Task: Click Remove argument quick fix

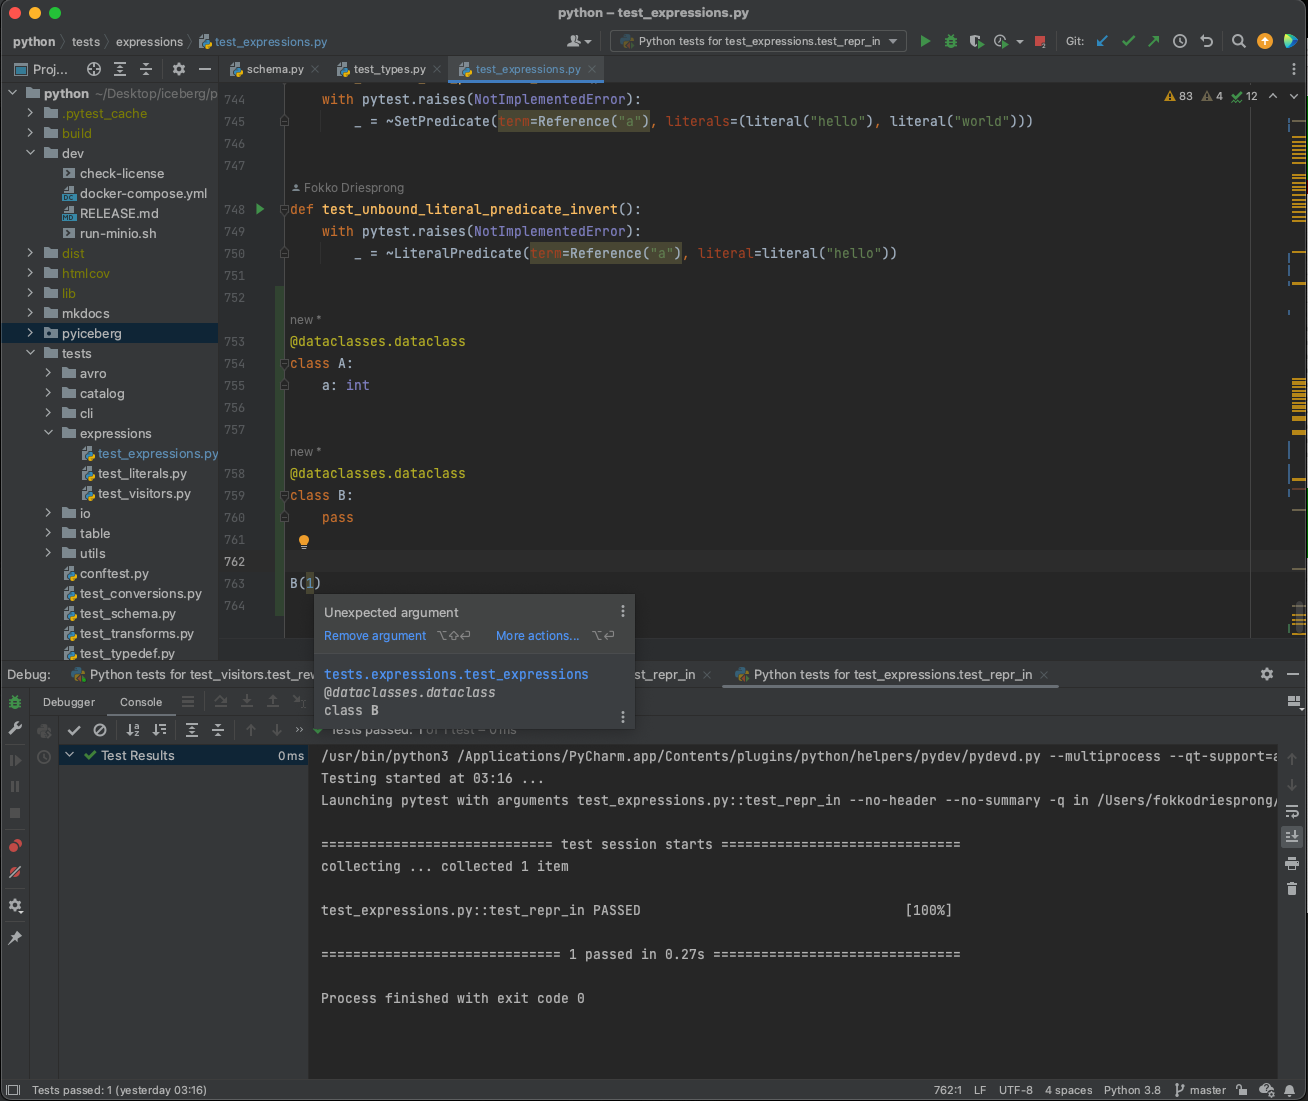Action: click(375, 636)
